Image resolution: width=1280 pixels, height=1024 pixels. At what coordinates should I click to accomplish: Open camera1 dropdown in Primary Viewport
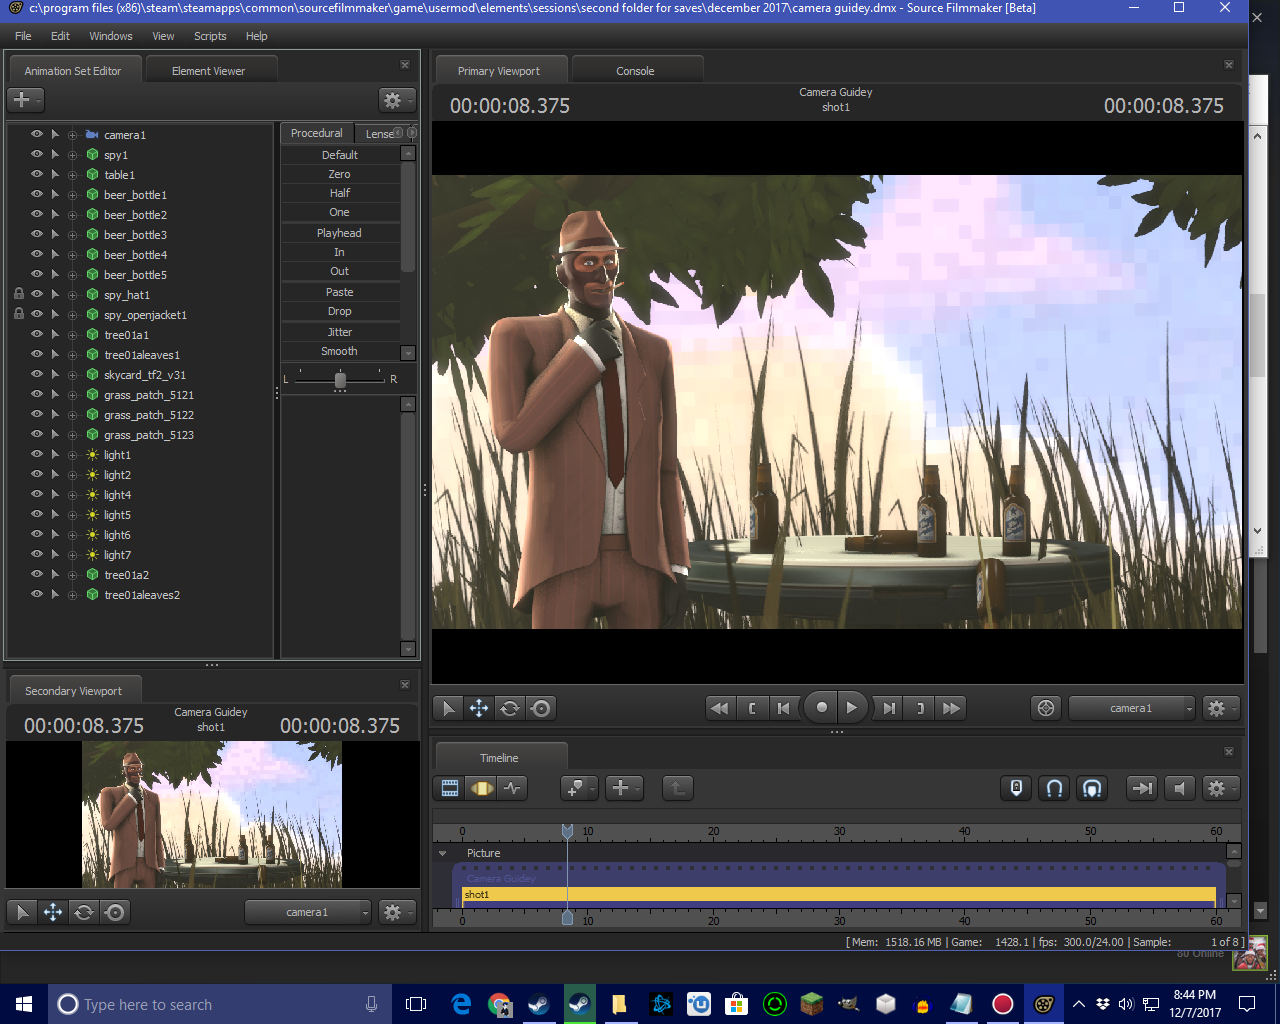(x=1132, y=708)
